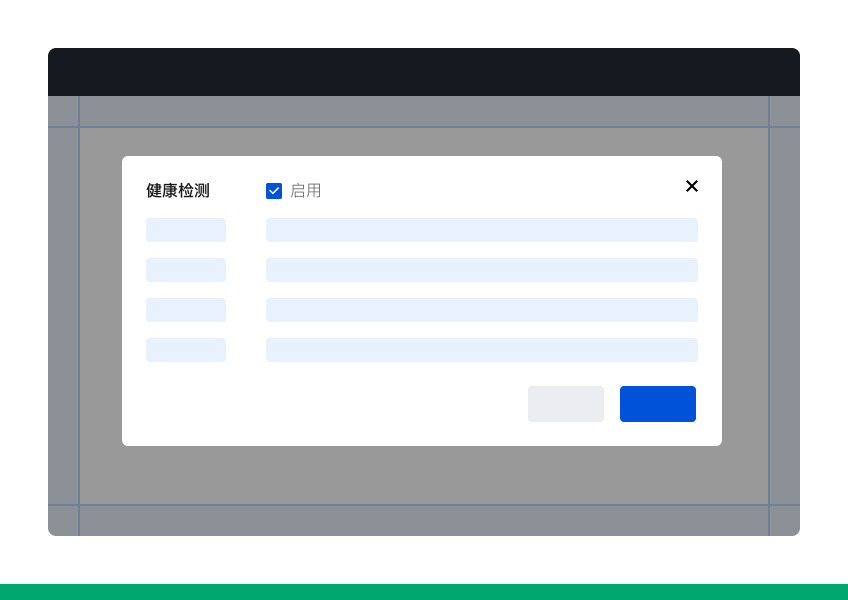848x600 pixels.
Task: Click the first input field in the dialog
Action: (482, 230)
